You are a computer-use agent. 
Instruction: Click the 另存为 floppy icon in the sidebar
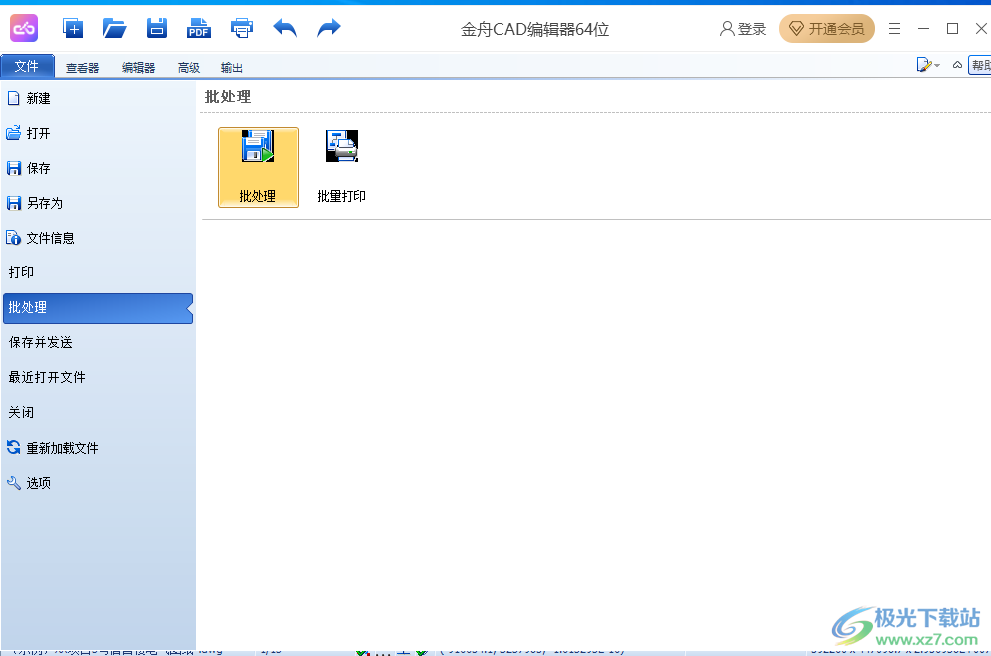pos(13,203)
